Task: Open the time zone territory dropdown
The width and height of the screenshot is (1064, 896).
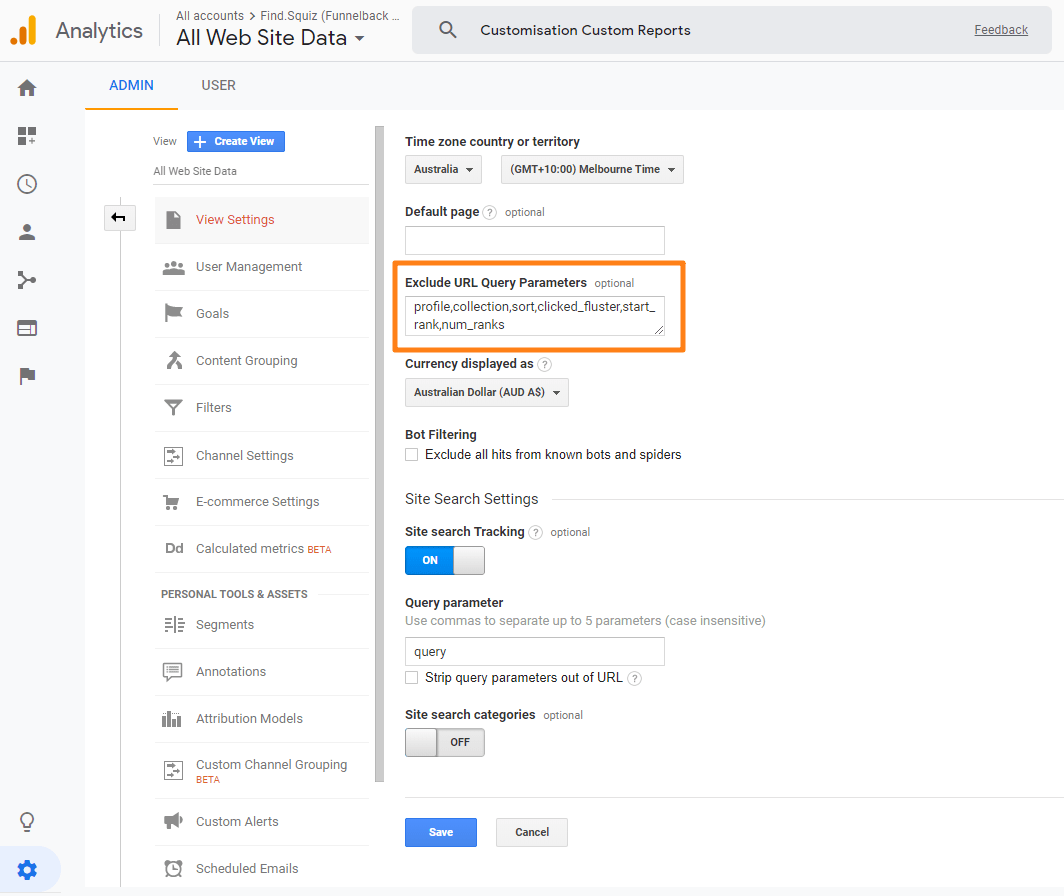Action: point(443,169)
